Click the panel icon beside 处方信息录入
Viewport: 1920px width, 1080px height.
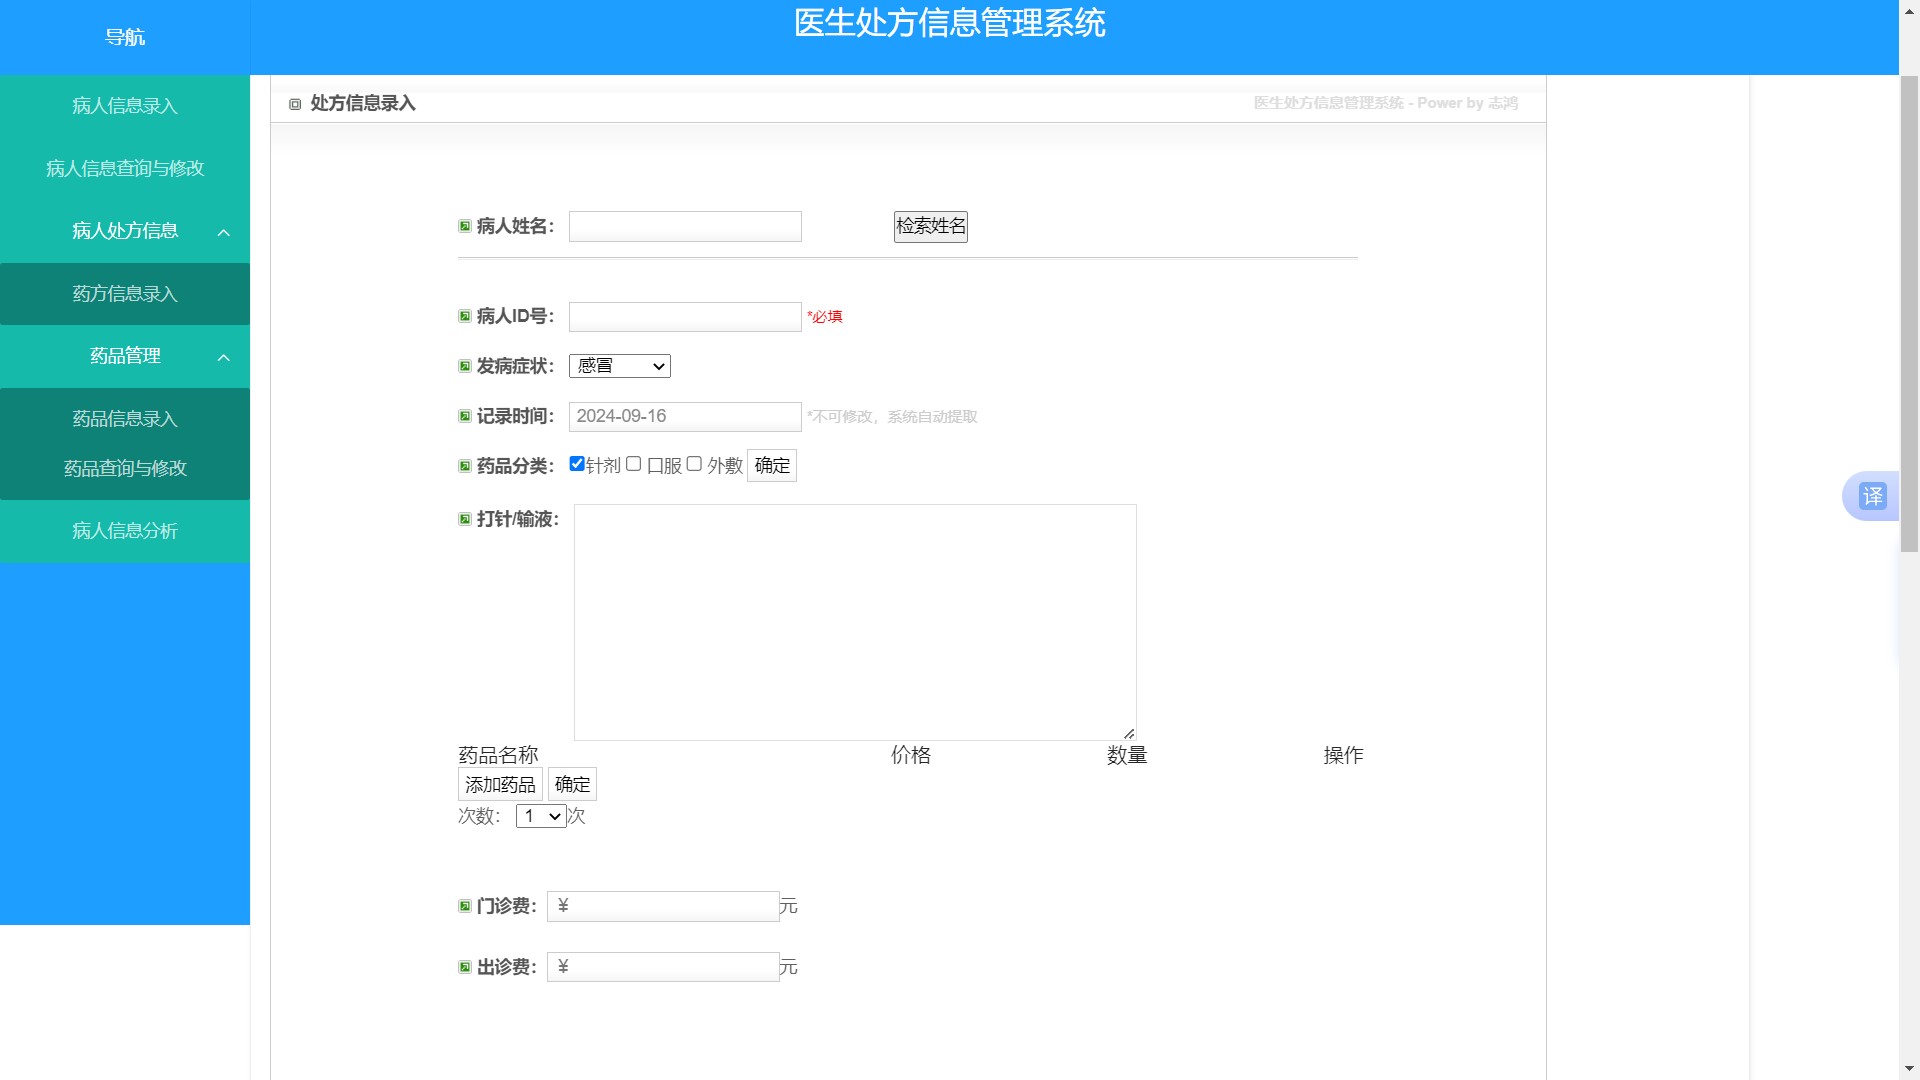pos(295,104)
